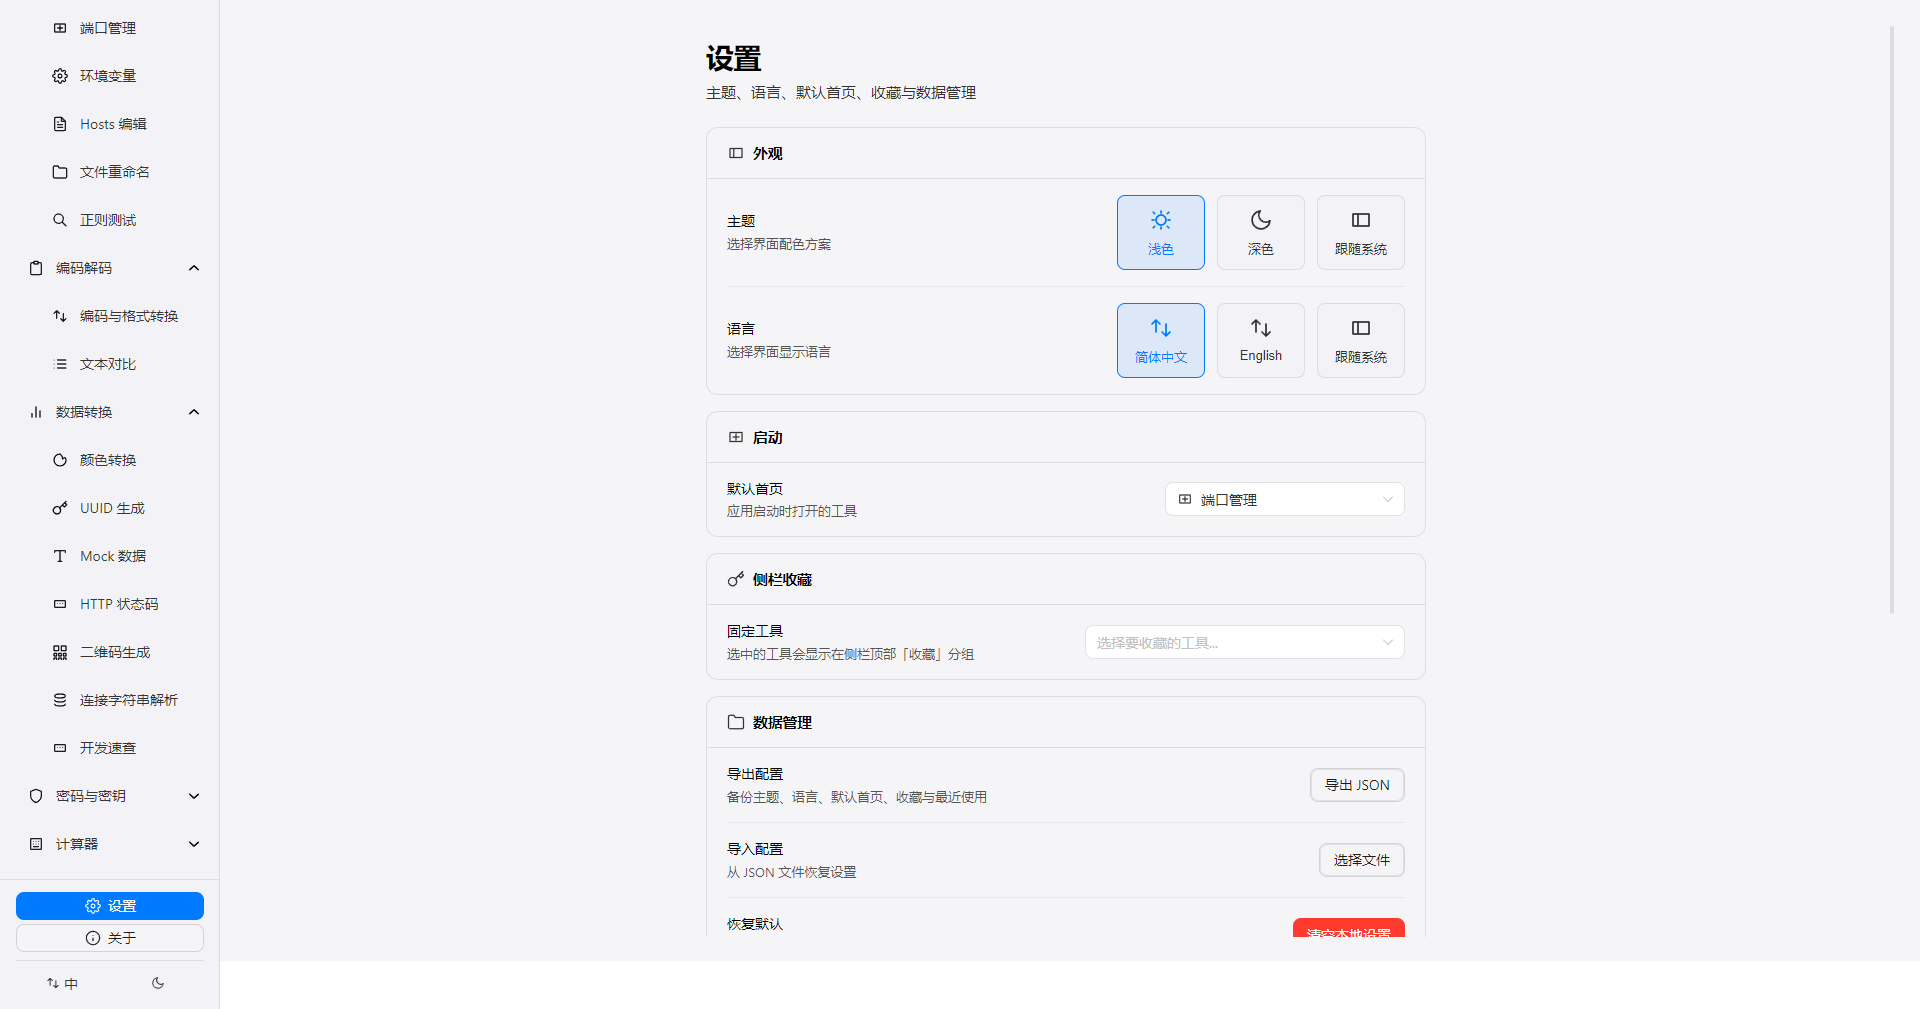Viewport: 1920px width, 1009px height.
Task: Click the 文本对比 list icon
Action: point(60,364)
